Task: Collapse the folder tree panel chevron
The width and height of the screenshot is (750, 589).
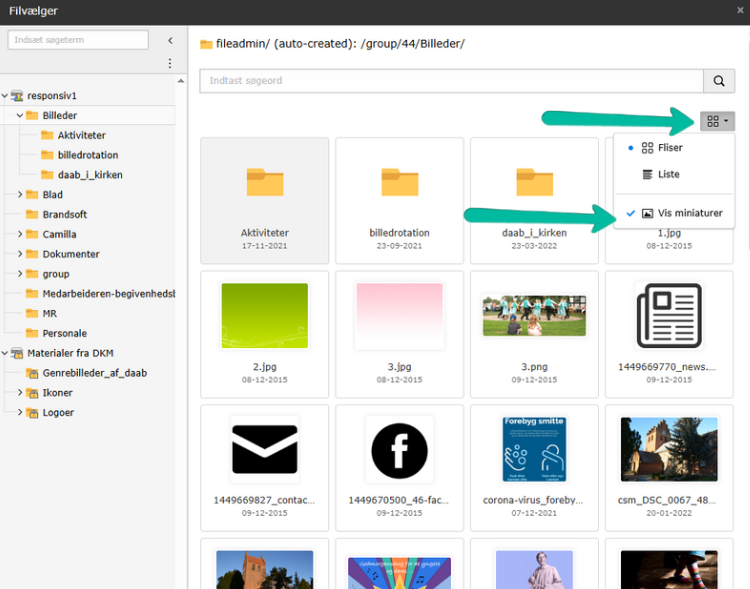Action: tap(170, 41)
